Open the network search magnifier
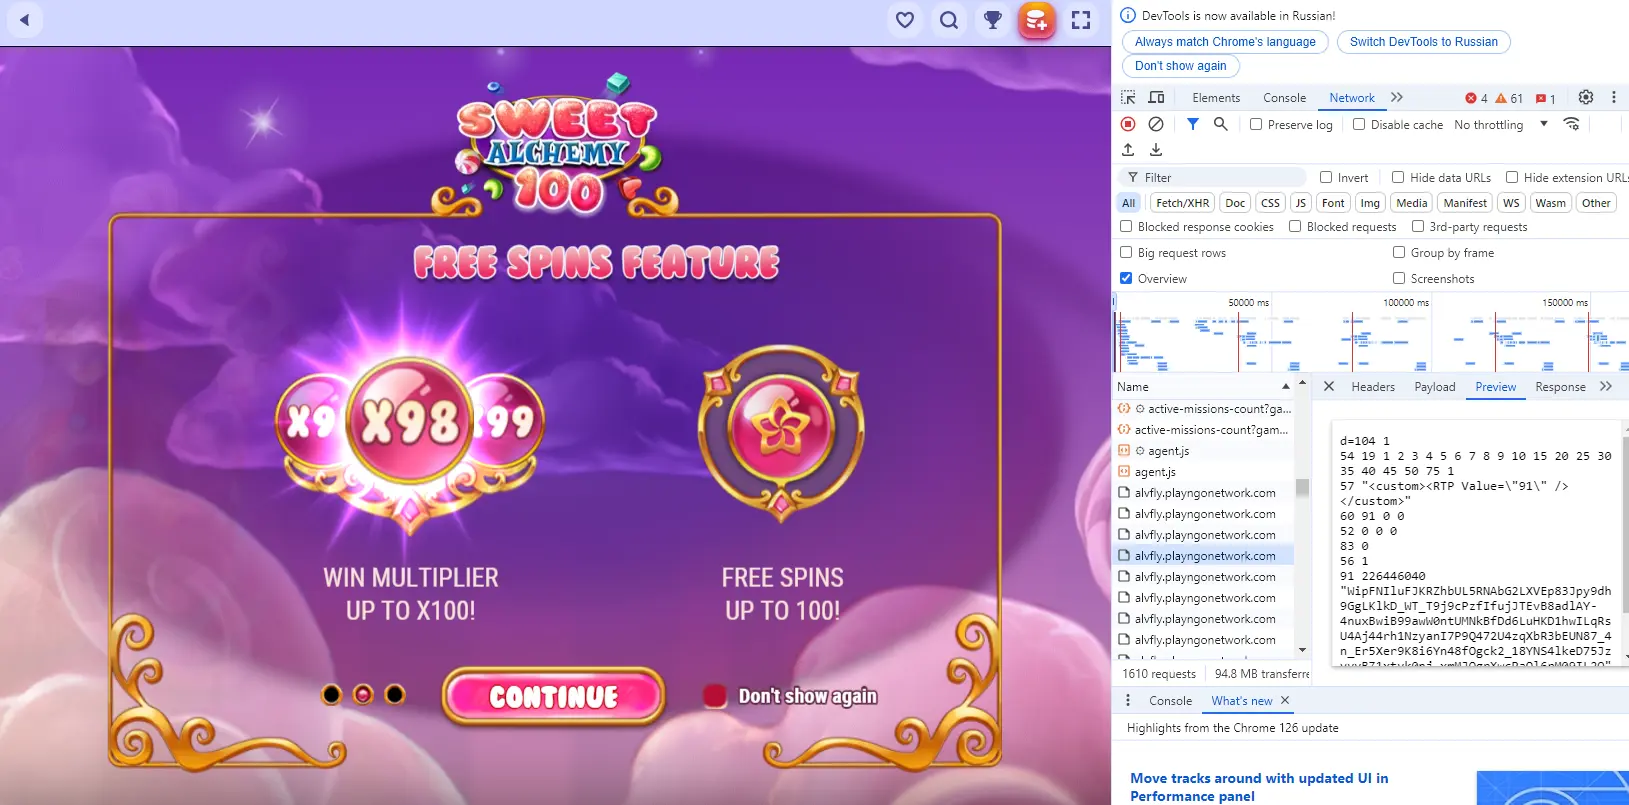The image size is (1629, 805). (1220, 124)
